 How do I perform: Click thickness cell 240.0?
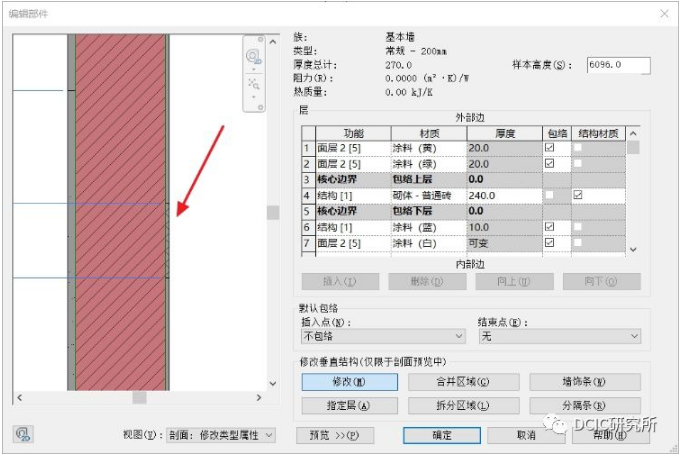[x=505, y=196]
